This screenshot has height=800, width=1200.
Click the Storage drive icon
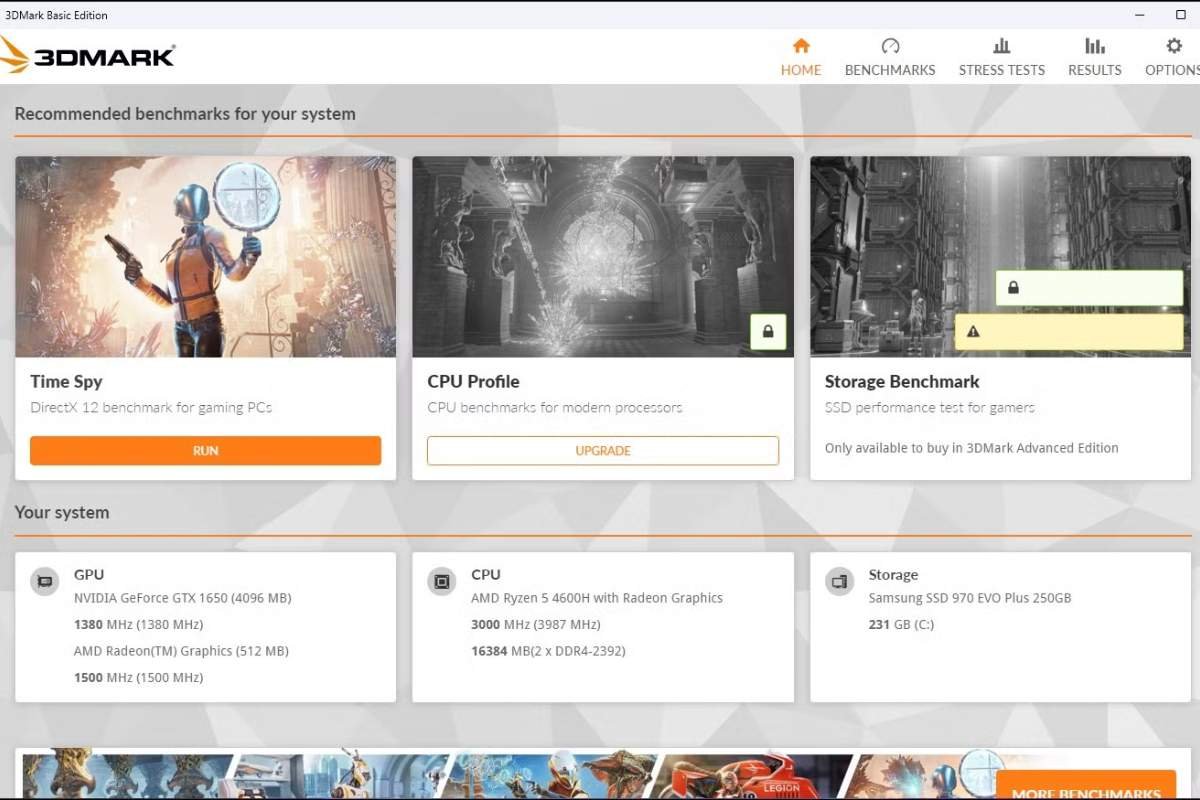tap(840, 581)
